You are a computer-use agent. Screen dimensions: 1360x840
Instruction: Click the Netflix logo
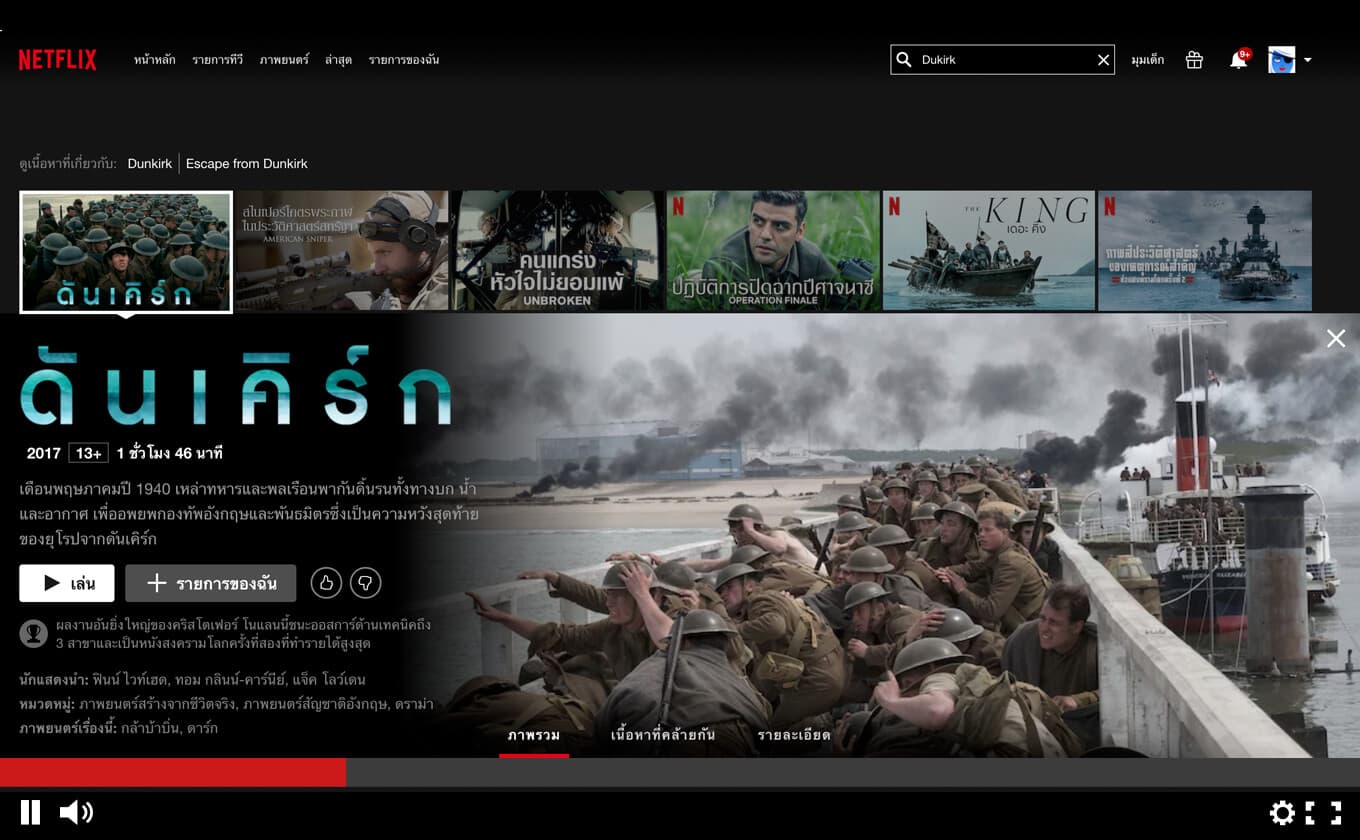point(57,60)
